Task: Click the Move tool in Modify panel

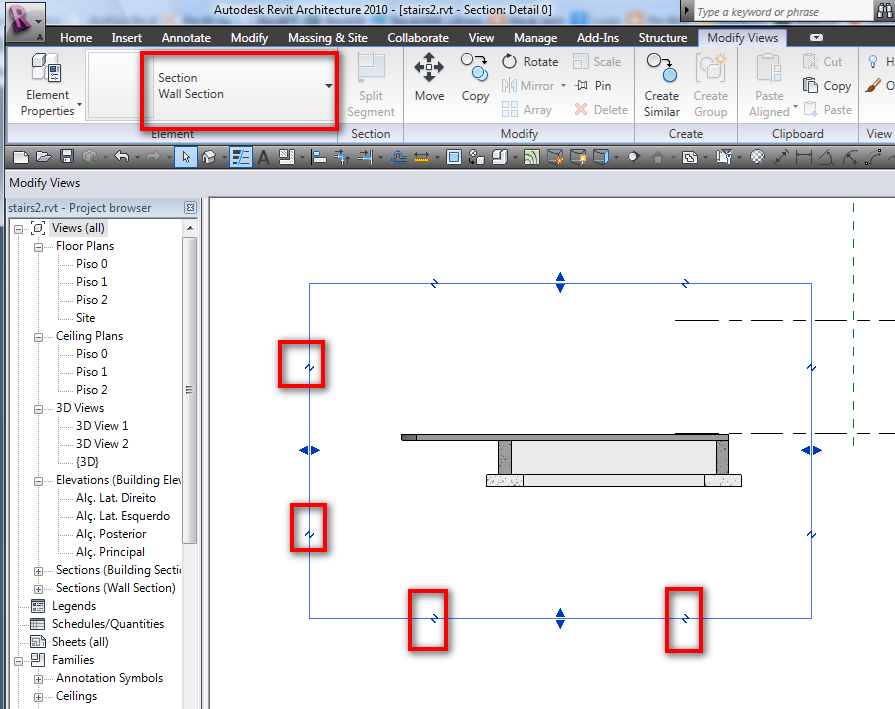Action: [429, 78]
